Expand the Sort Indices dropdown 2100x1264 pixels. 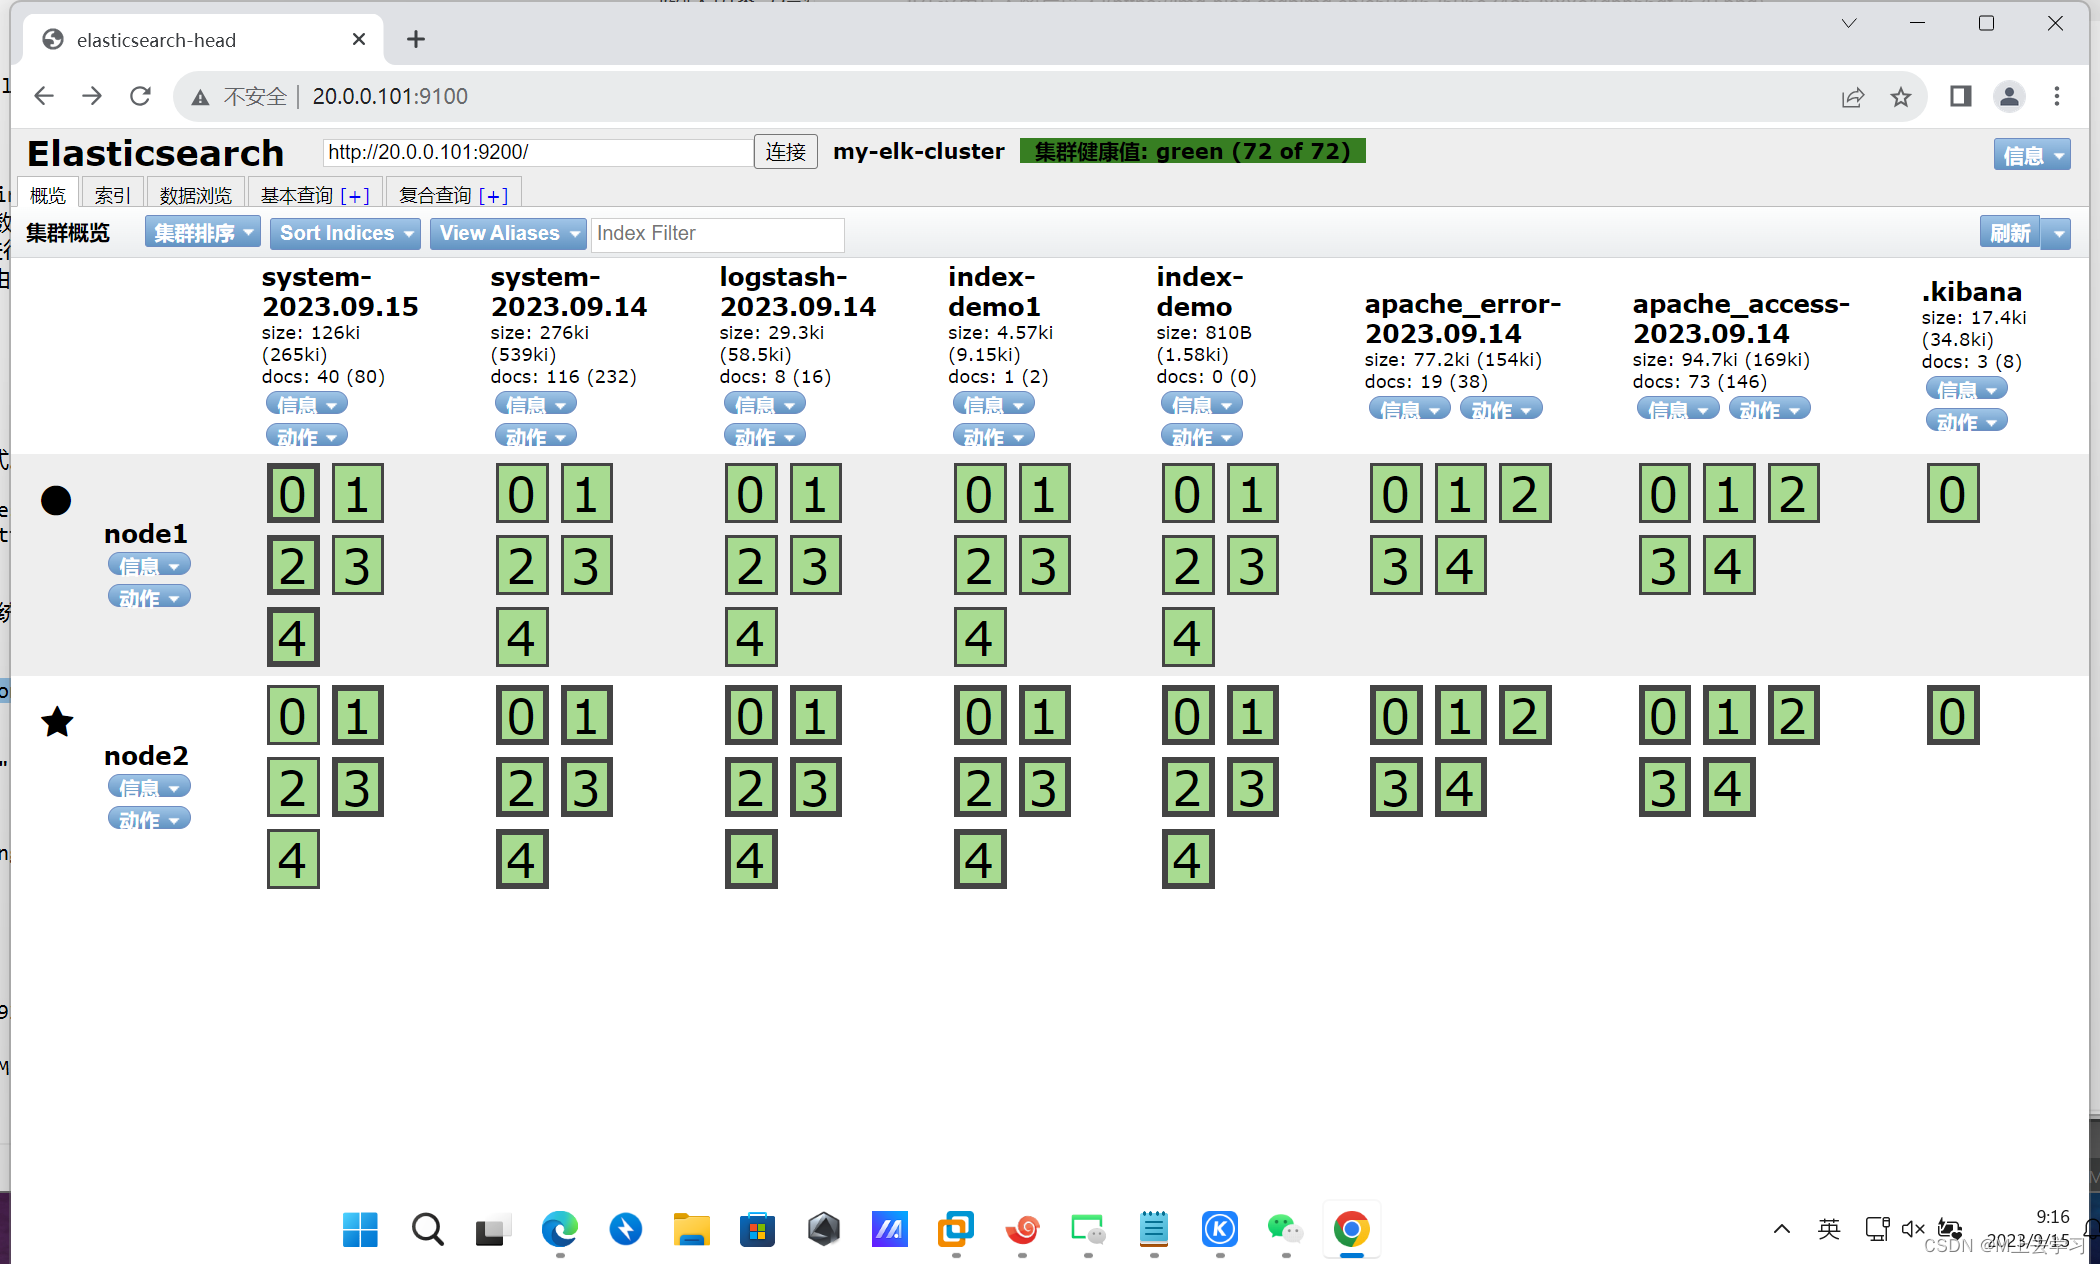(346, 233)
